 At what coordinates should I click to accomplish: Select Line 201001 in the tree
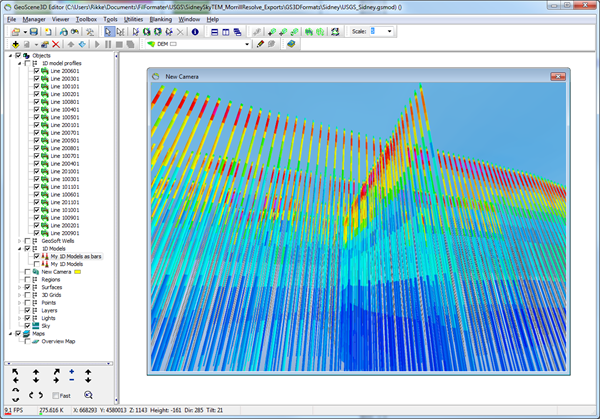65,171
